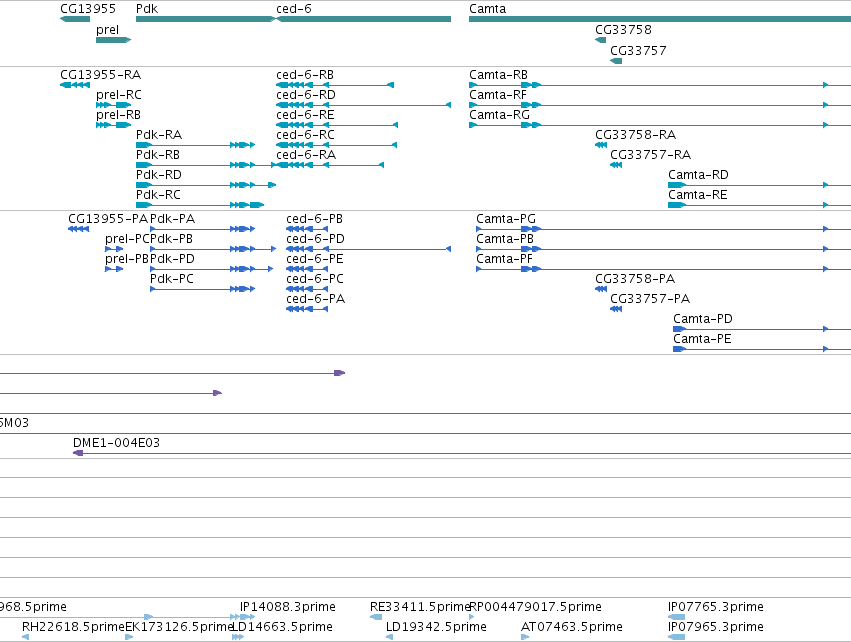The width and height of the screenshot is (851, 642).
Task: Select the DME1-004E03 clone label
Action: [116, 443]
